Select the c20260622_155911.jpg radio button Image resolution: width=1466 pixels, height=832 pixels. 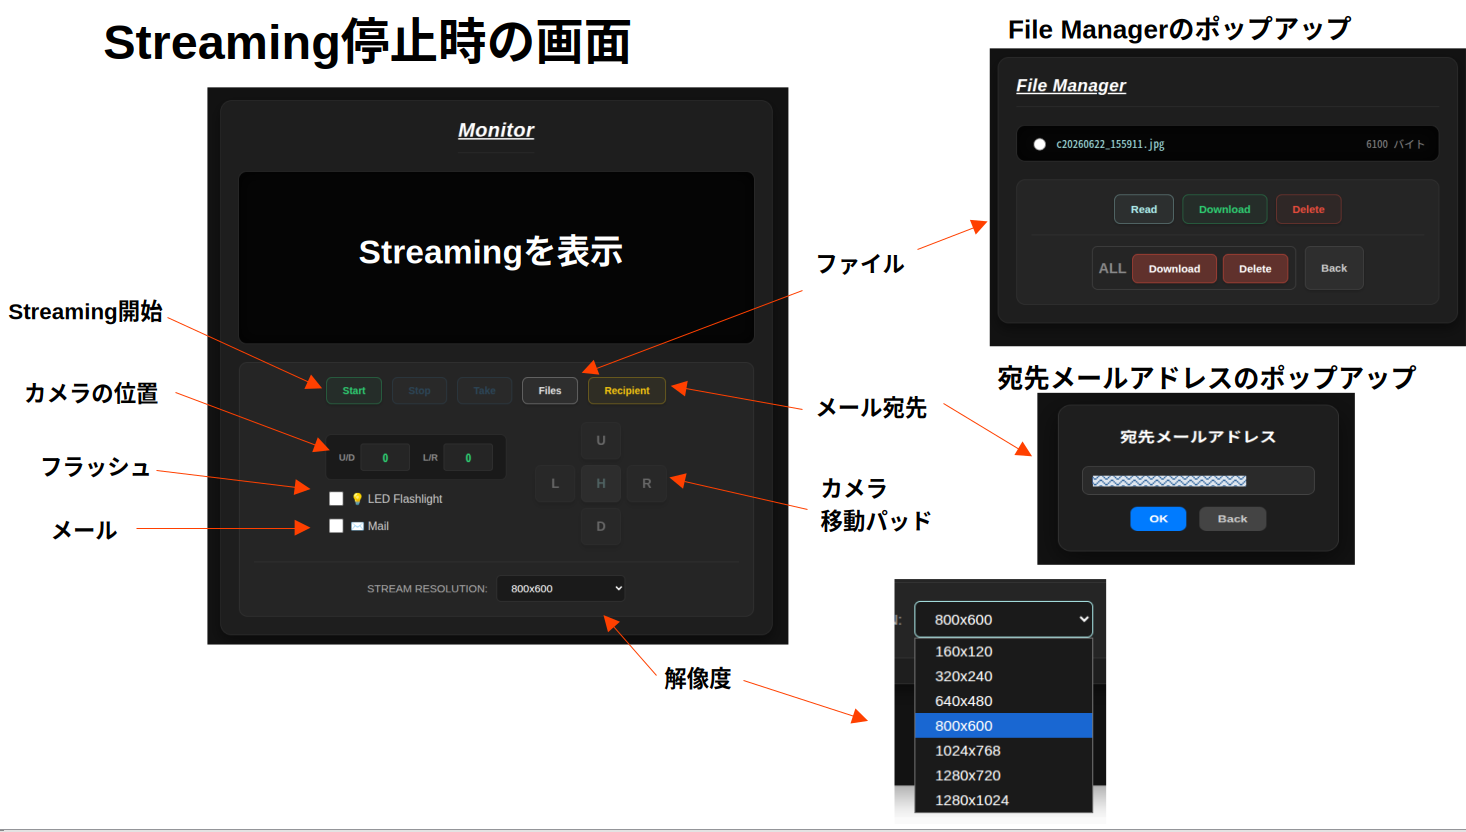pyautogui.click(x=1040, y=144)
